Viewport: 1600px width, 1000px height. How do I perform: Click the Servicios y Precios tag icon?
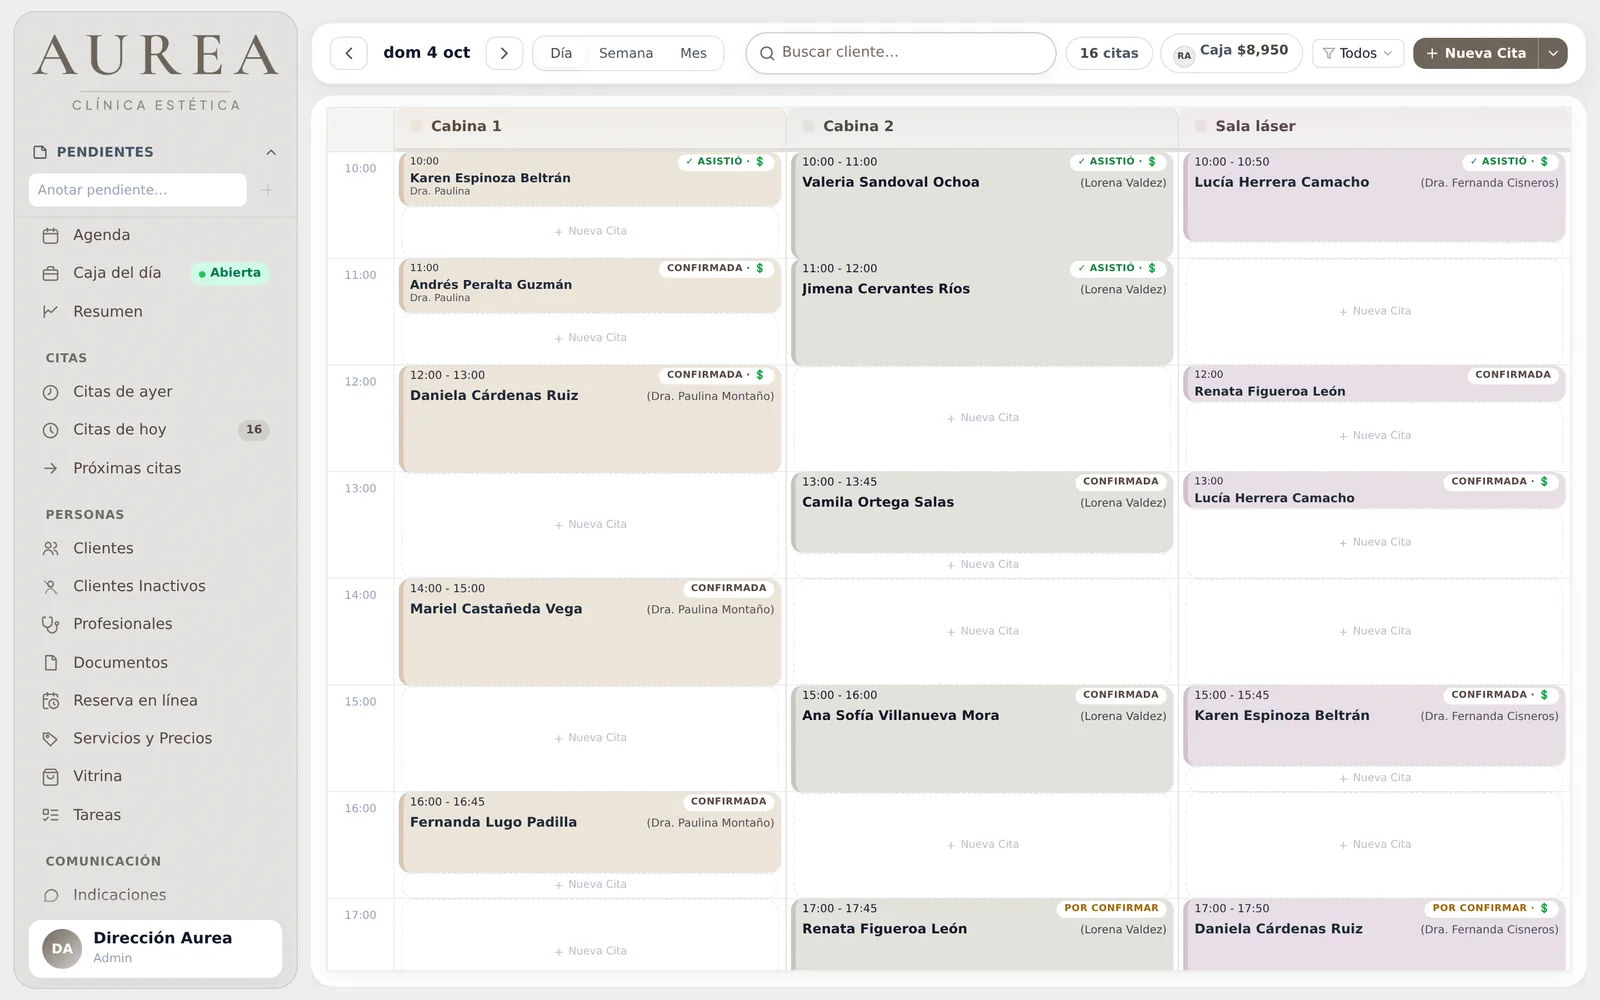[51, 739]
